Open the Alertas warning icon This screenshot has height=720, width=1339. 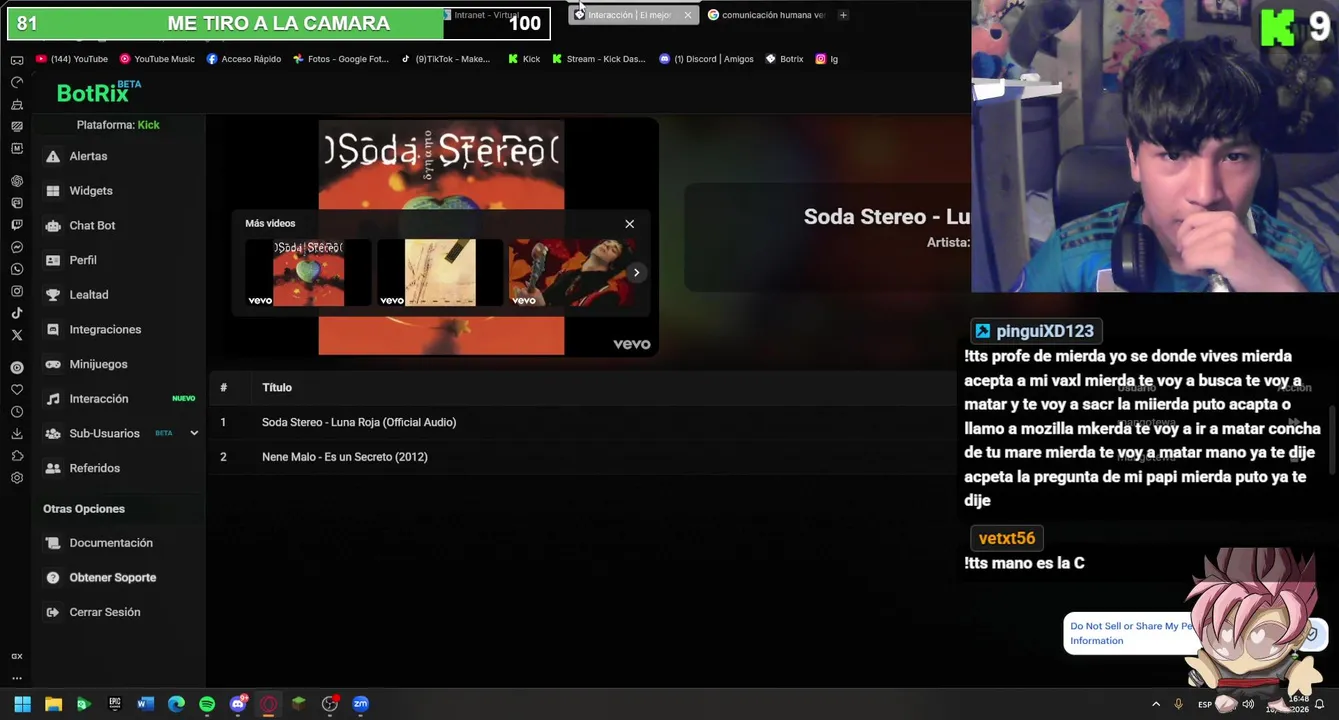coord(53,157)
